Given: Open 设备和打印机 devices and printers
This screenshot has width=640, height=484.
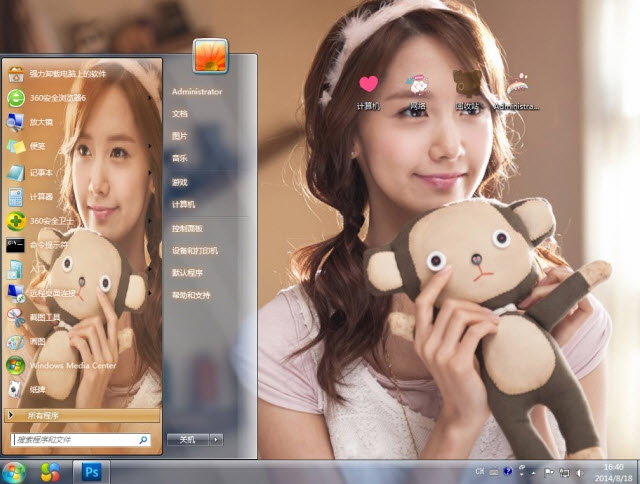Looking at the screenshot, I should click(x=195, y=251).
